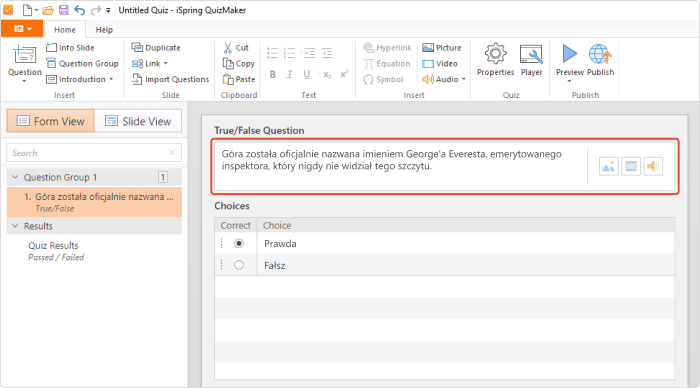Insert a Picture from the ribbon
700x388 pixels.
[442, 47]
